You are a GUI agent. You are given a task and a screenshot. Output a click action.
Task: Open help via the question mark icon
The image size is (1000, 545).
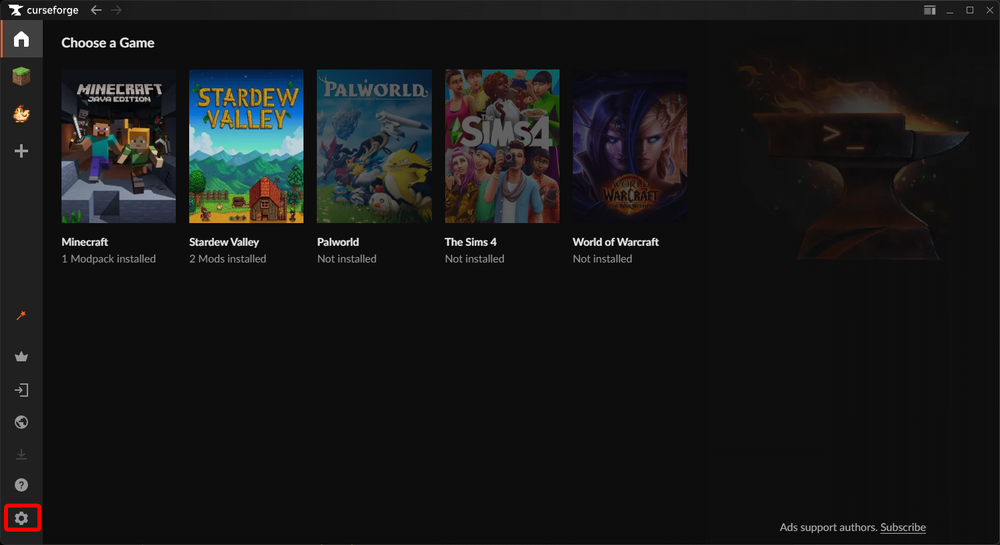[x=21, y=485]
